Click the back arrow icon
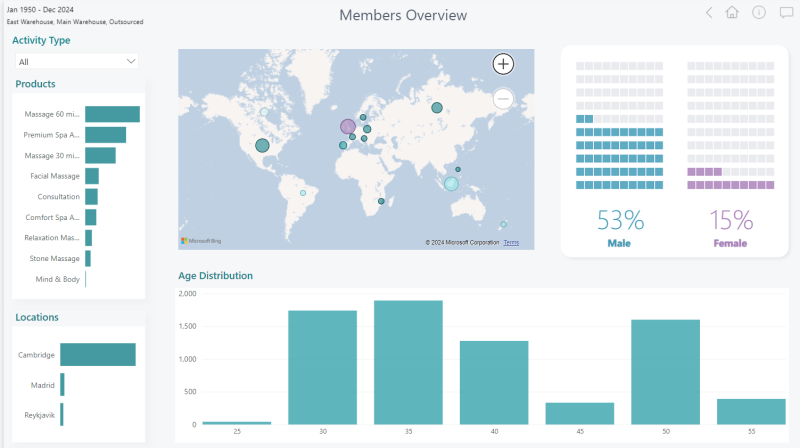The height and width of the screenshot is (448, 800). (709, 13)
